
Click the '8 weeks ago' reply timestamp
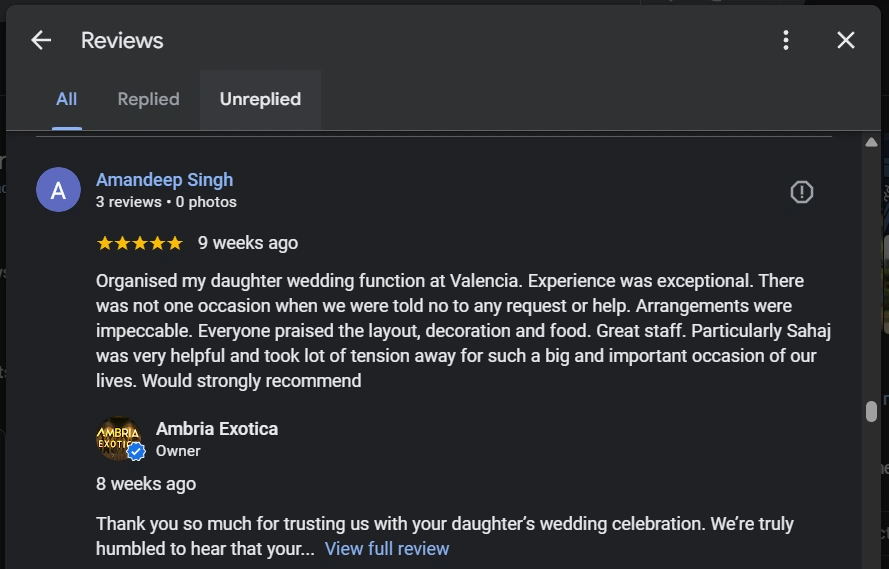(146, 484)
